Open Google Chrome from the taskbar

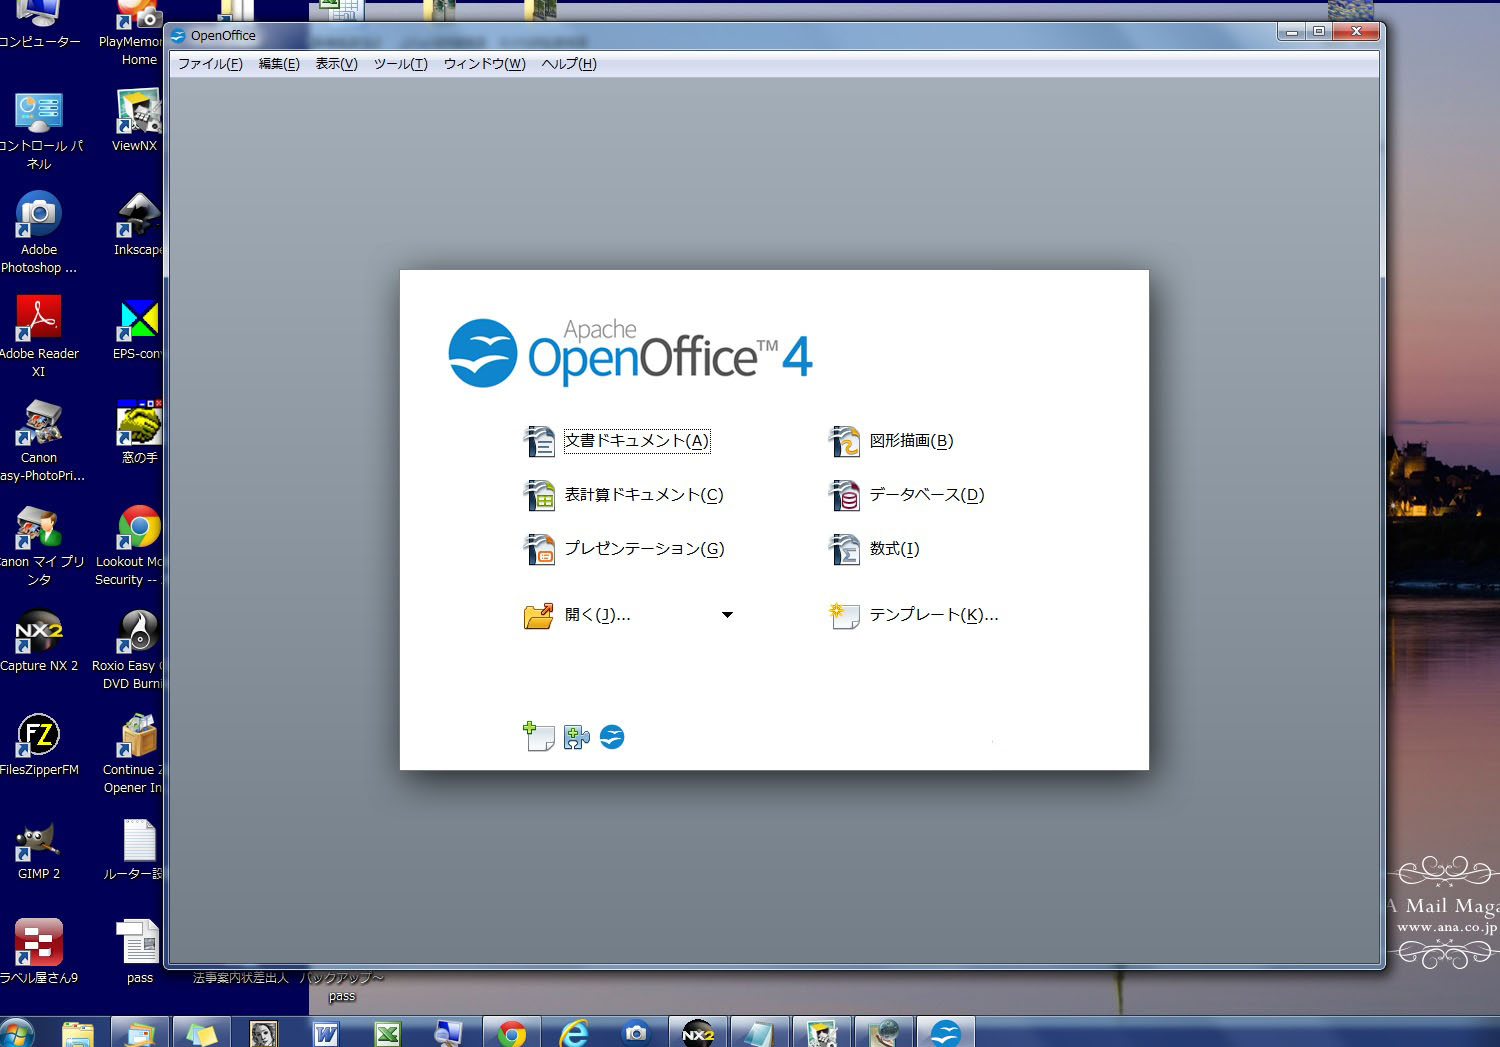point(512,1033)
